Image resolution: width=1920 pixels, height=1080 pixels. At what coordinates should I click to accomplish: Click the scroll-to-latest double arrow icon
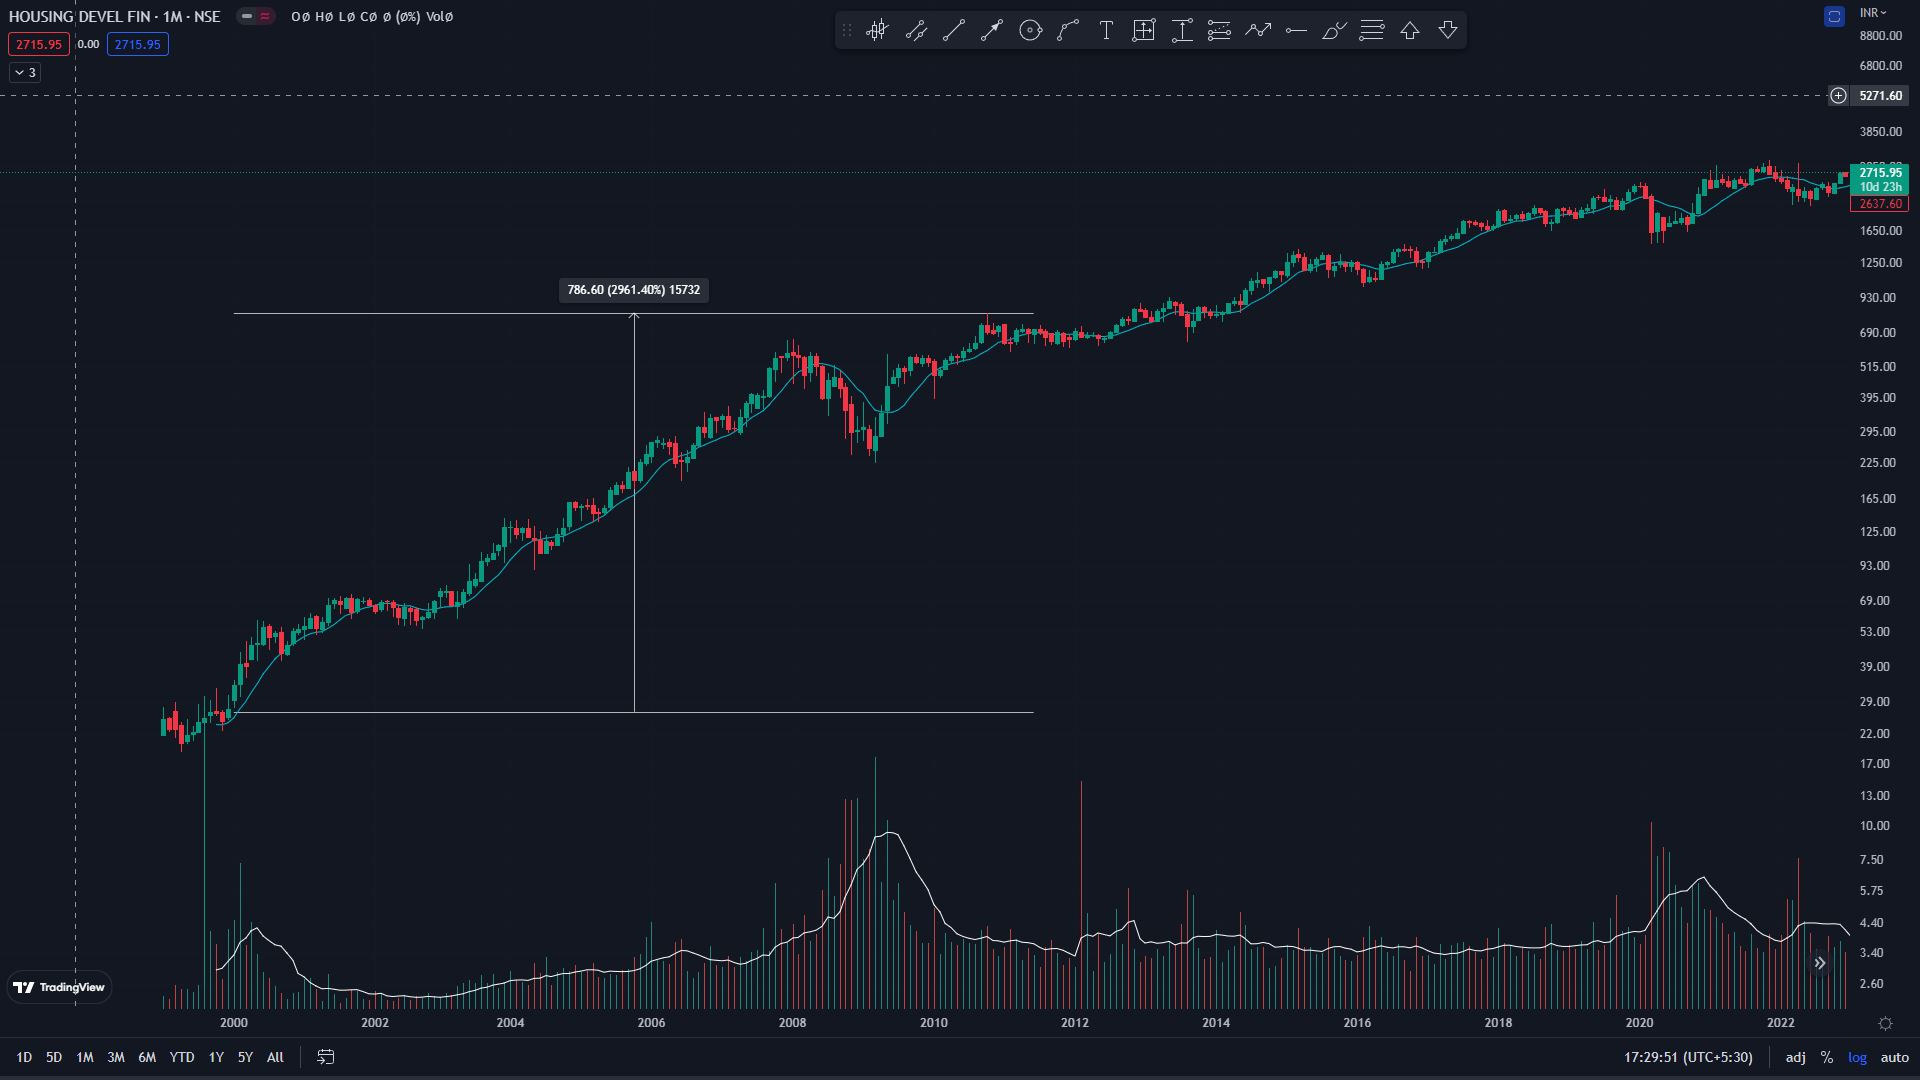(x=1820, y=963)
